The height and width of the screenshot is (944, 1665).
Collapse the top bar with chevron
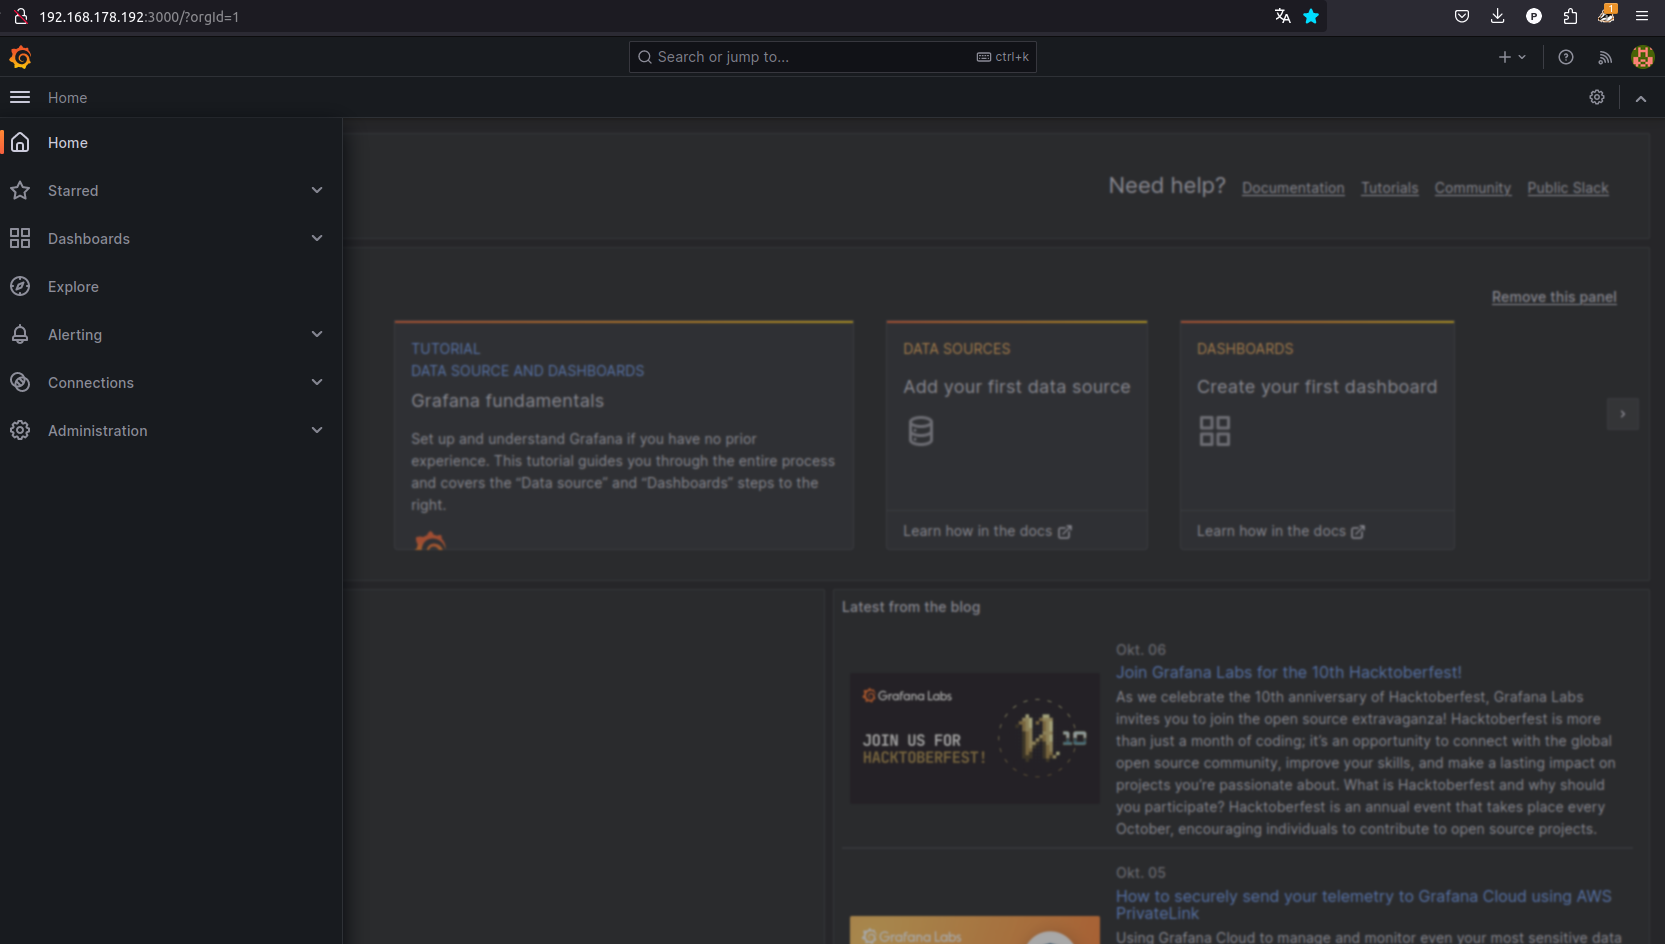(x=1641, y=98)
